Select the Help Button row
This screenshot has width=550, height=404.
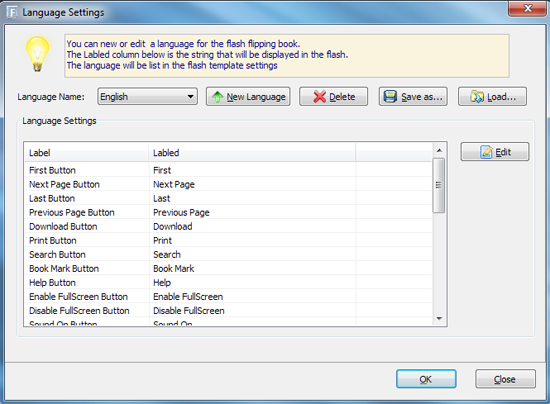pyautogui.click(x=228, y=282)
